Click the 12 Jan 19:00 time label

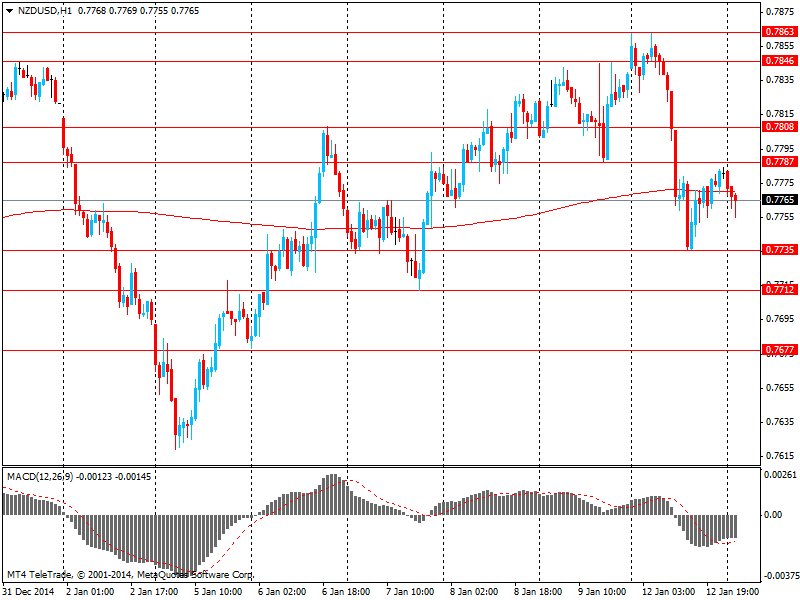tap(732, 592)
